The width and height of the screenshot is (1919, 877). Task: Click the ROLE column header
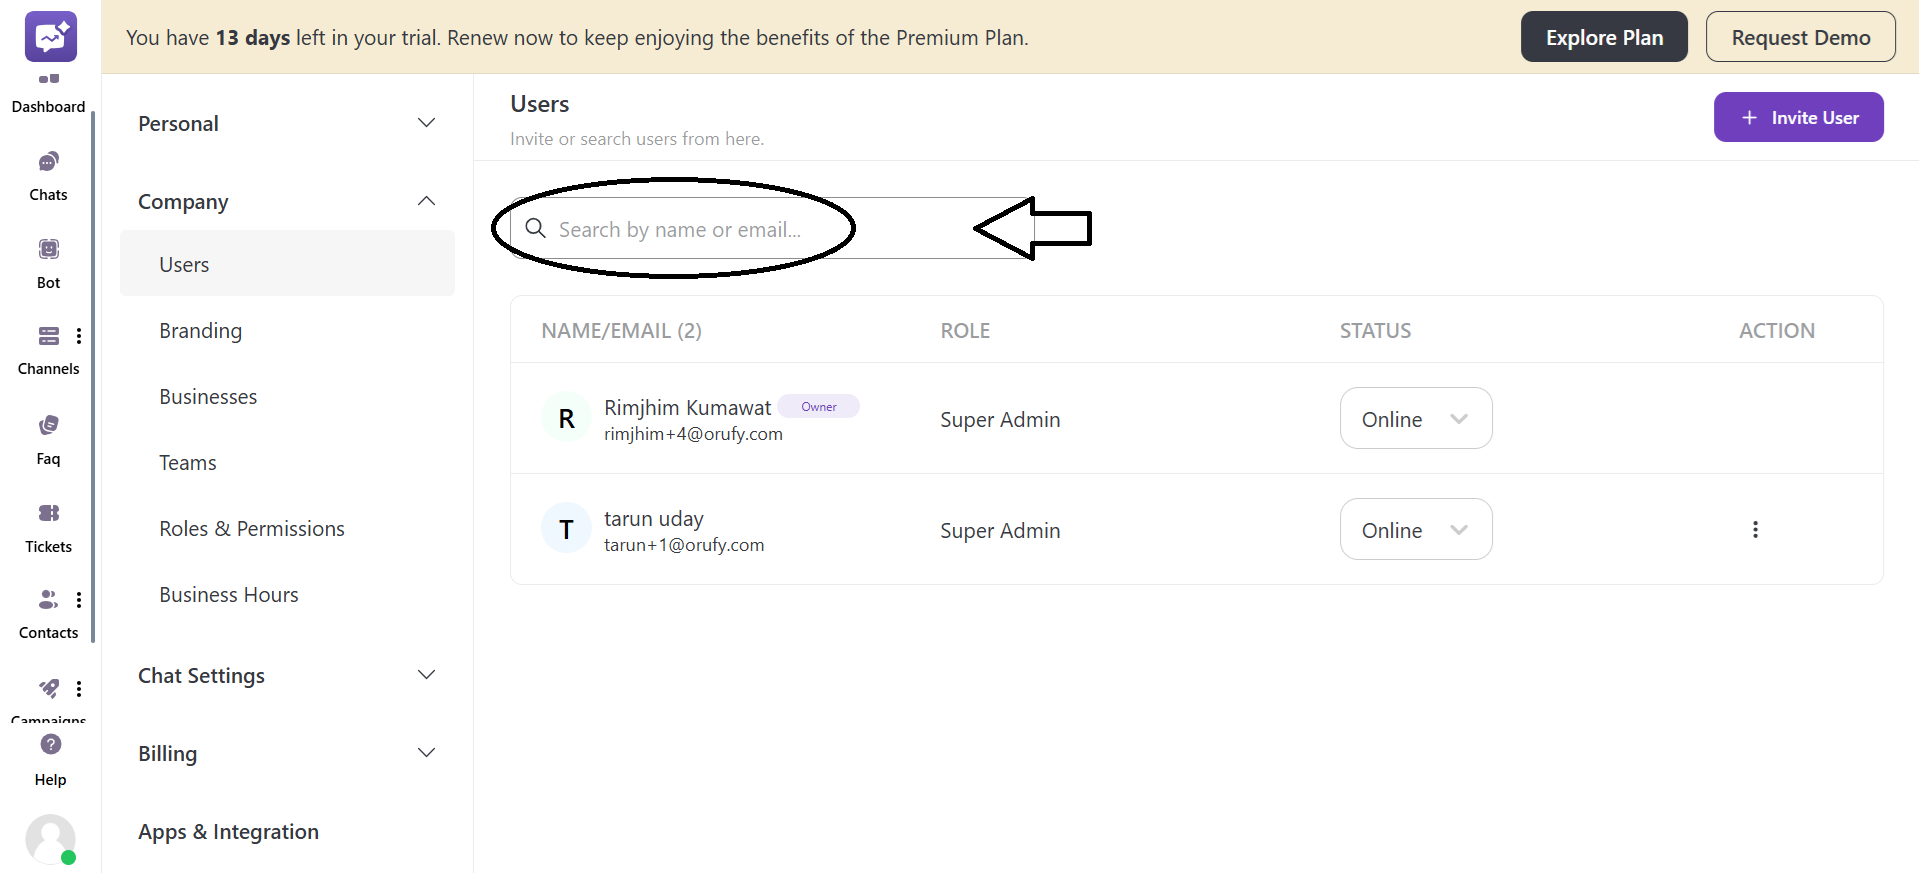(x=965, y=331)
